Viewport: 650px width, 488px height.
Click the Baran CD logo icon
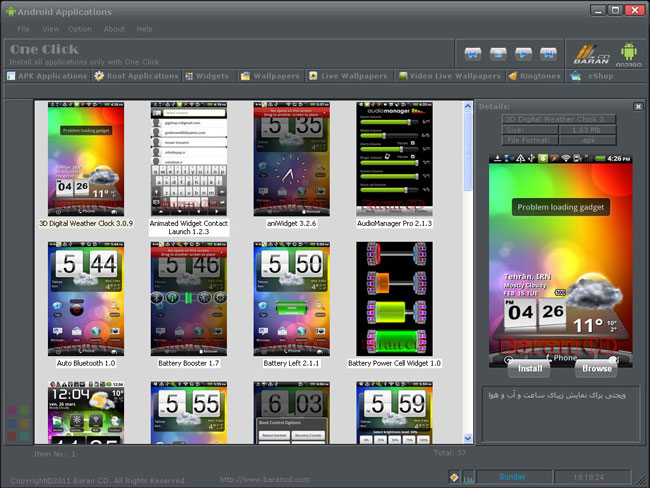[592, 54]
